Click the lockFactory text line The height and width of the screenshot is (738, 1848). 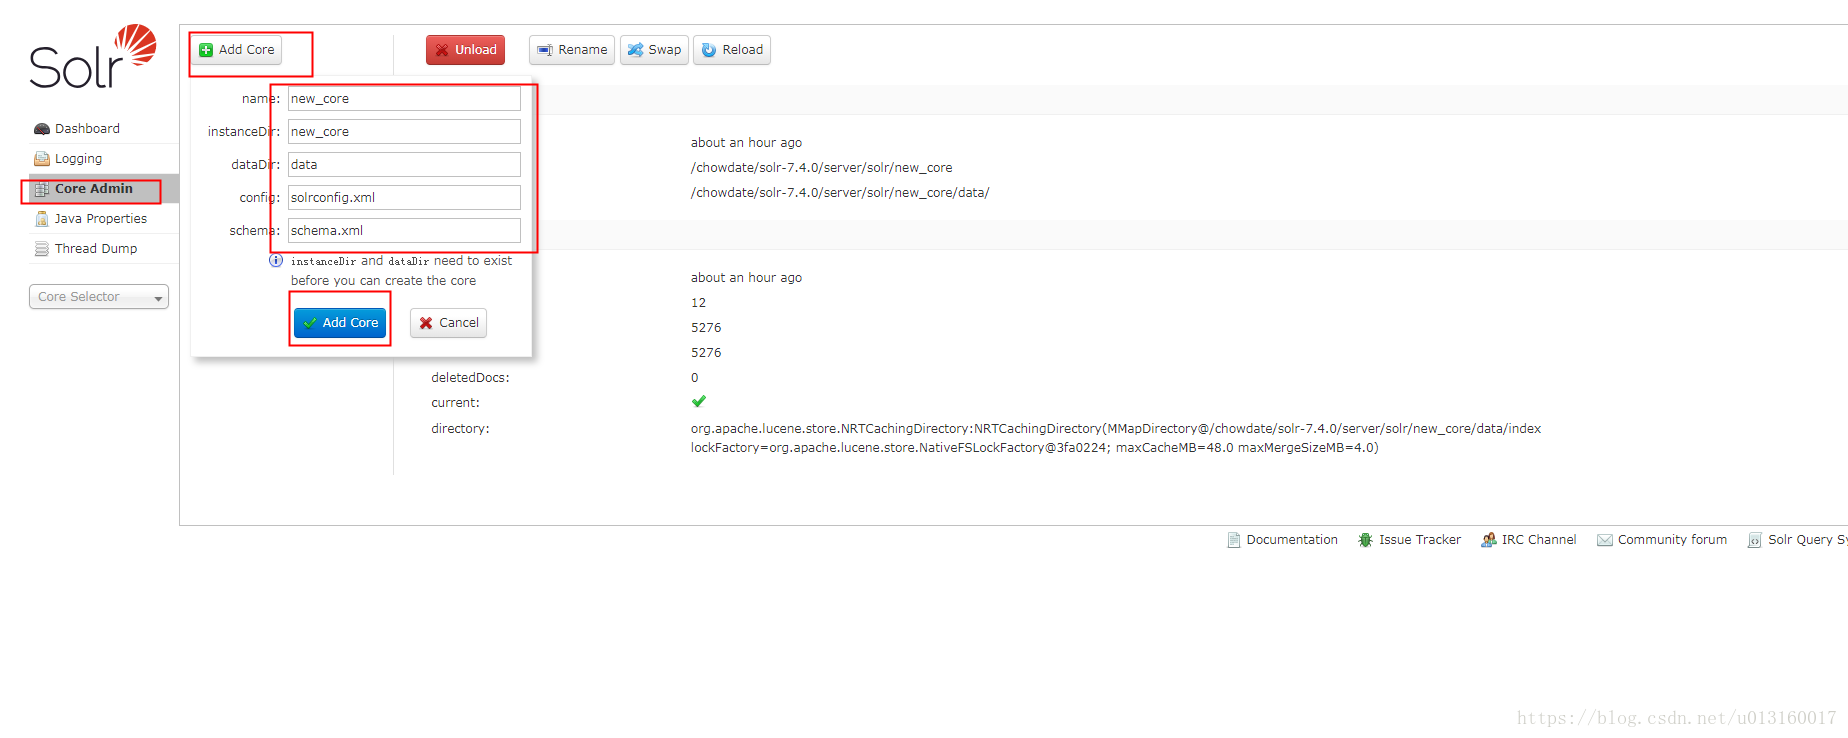click(1034, 448)
